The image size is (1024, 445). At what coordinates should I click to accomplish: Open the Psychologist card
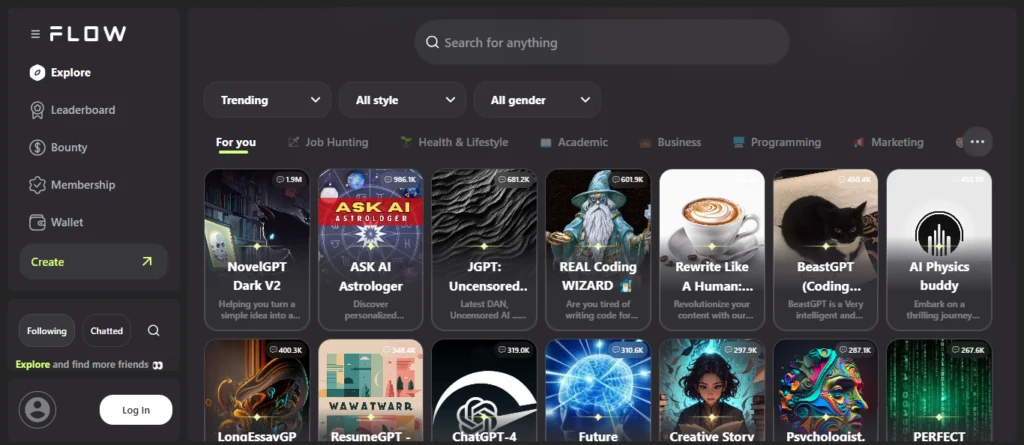[x=825, y=391]
